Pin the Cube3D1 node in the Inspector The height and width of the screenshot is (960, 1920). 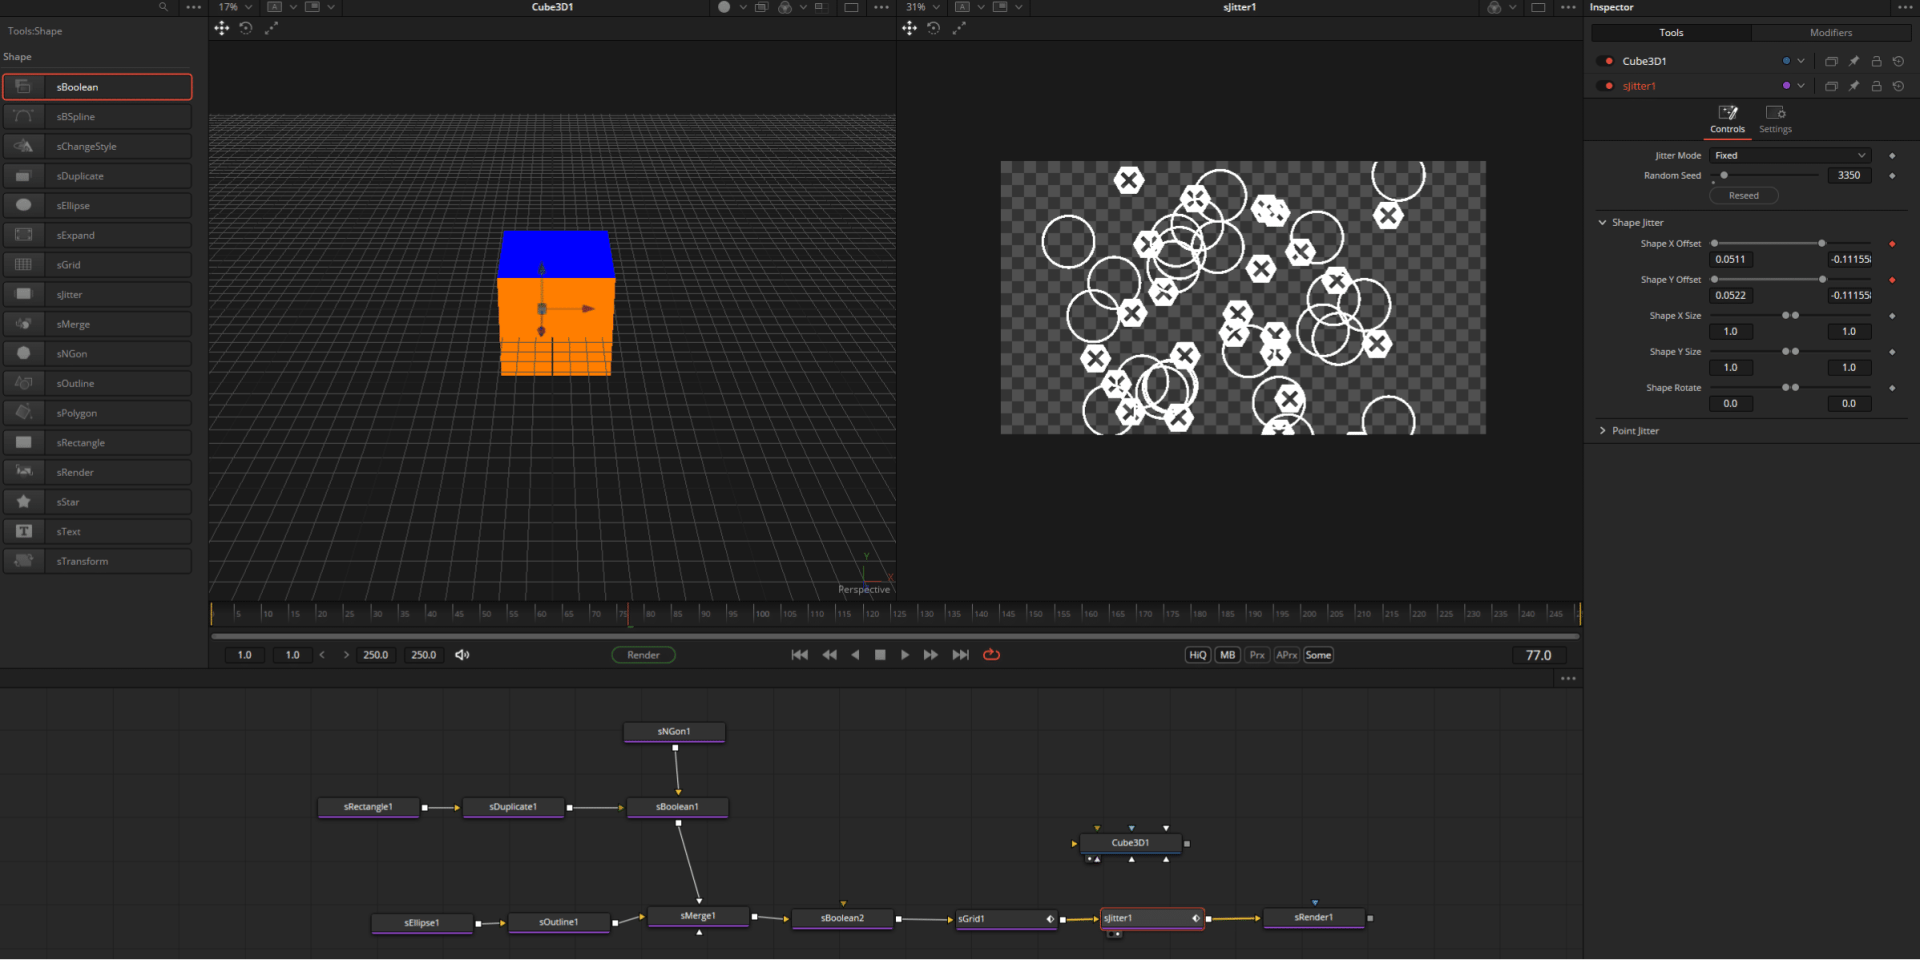(x=1853, y=61)
